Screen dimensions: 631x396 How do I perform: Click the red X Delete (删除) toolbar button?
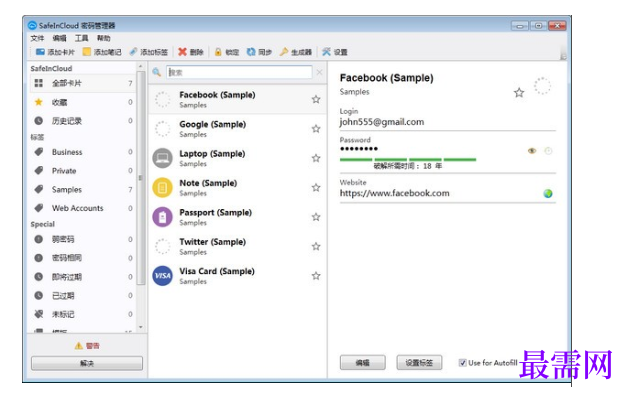click(191, 52)
